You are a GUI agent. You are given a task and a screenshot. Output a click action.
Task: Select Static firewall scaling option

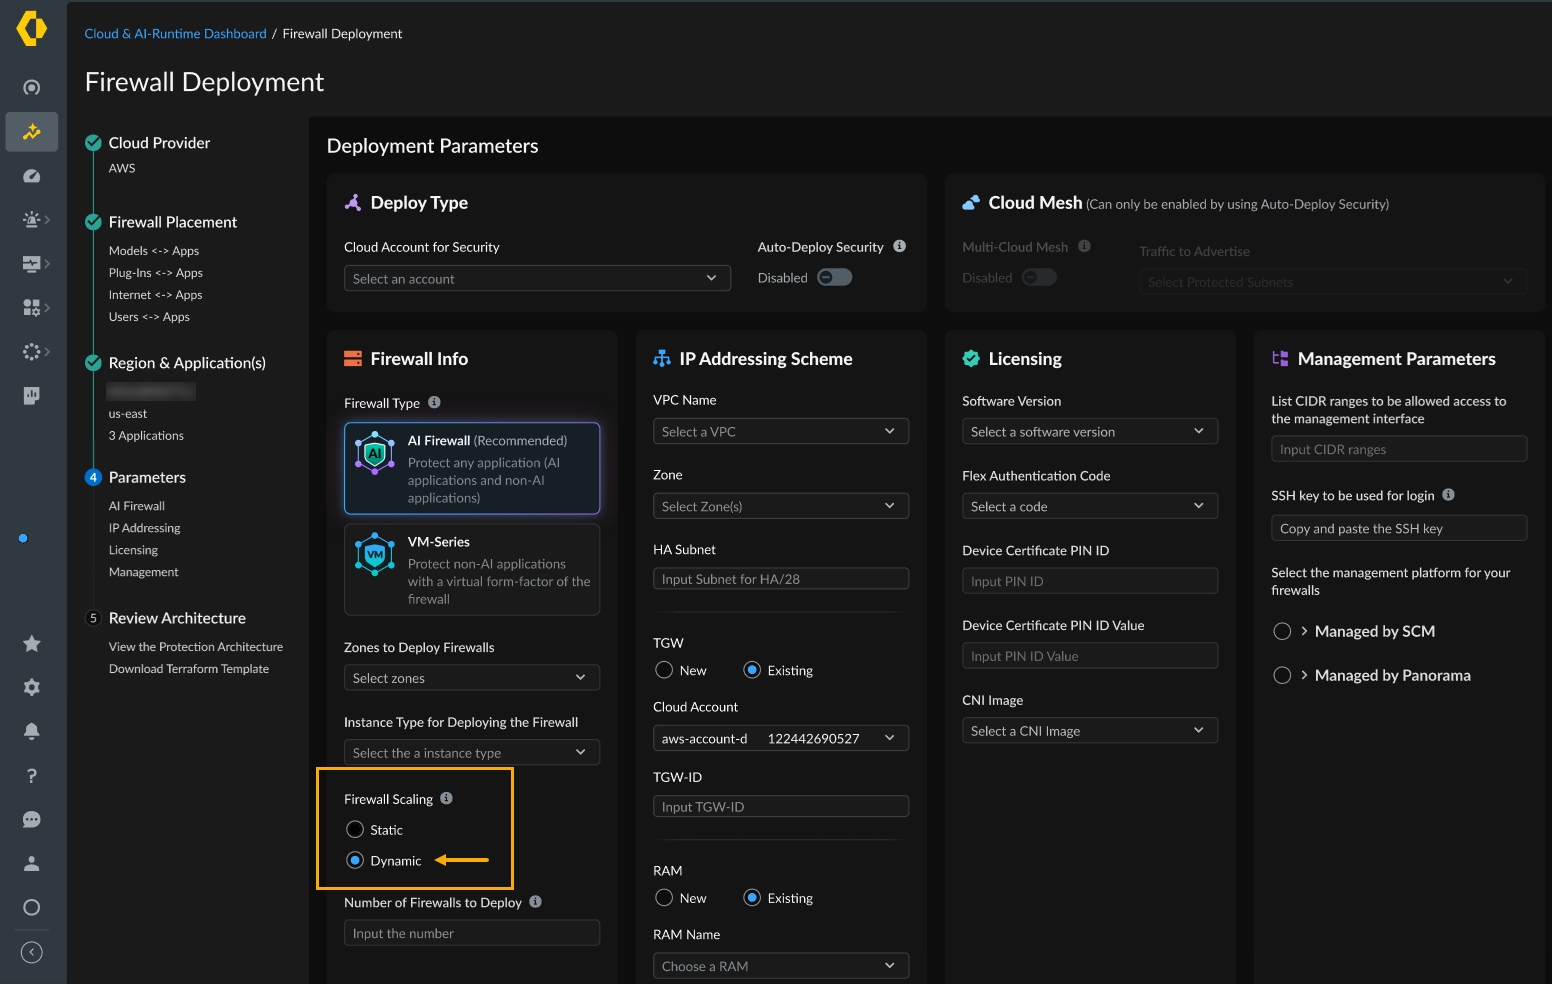click(355, 830)
